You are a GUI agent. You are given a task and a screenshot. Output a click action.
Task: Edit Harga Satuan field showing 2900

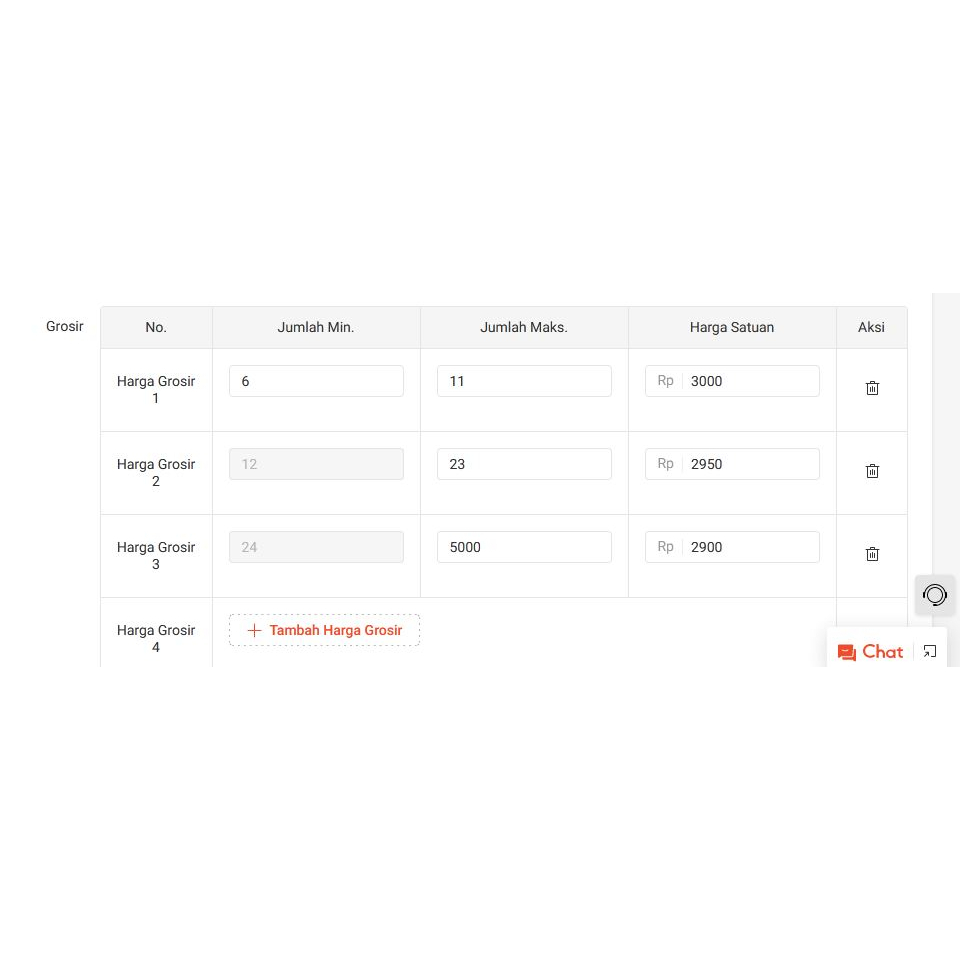(732, 547)
